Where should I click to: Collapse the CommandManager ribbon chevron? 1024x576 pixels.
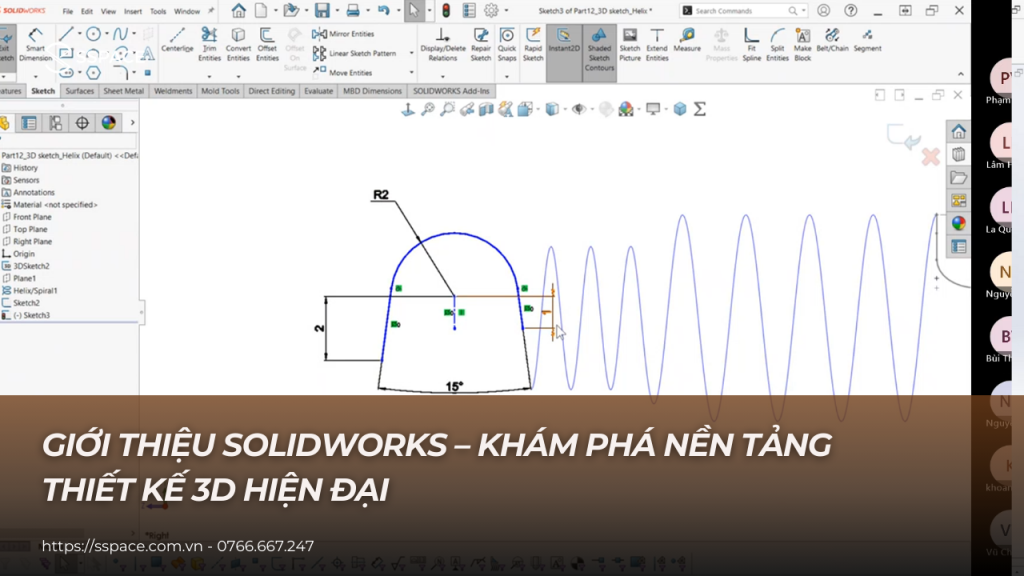coord(961,74)
